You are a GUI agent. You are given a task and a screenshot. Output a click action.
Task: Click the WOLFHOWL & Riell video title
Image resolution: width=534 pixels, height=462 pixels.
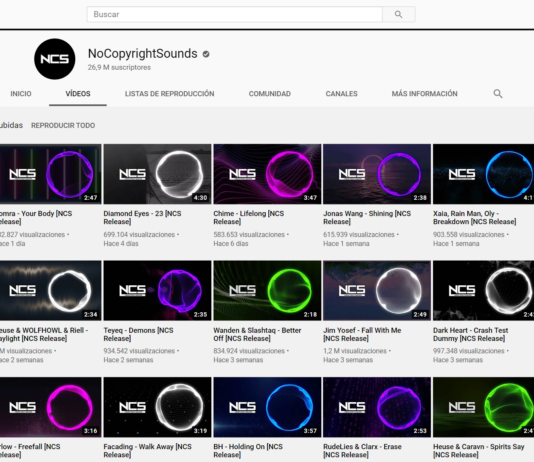pyautogui.click(x=44, y=334)
